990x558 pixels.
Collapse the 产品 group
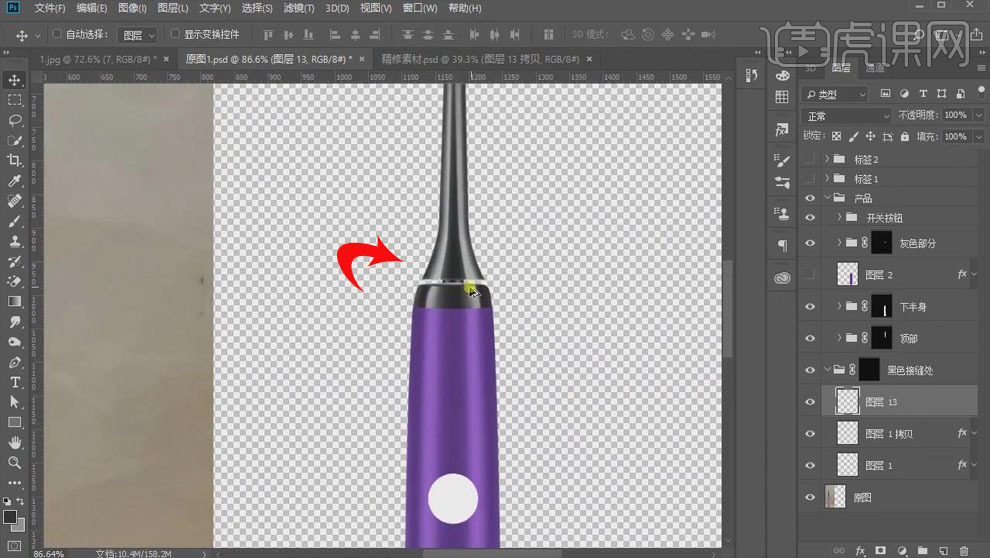tap(826, 198)
